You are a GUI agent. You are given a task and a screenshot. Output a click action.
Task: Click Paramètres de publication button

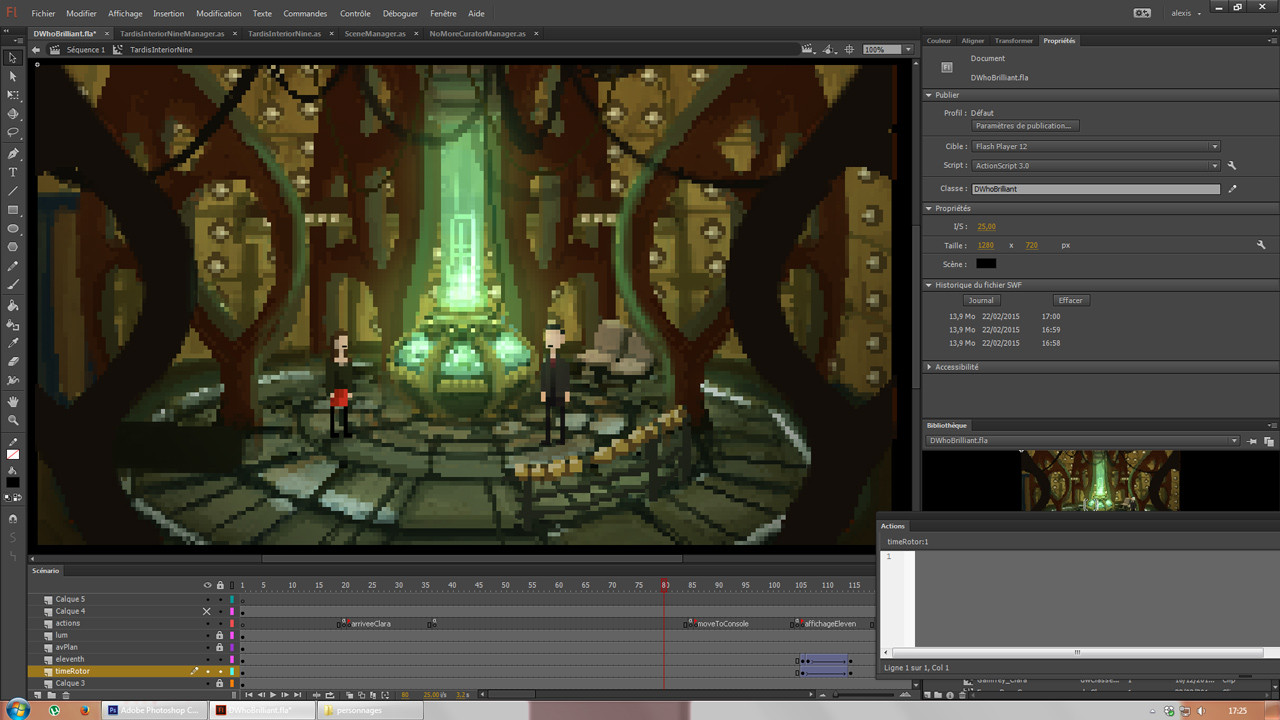[1023, 126]
